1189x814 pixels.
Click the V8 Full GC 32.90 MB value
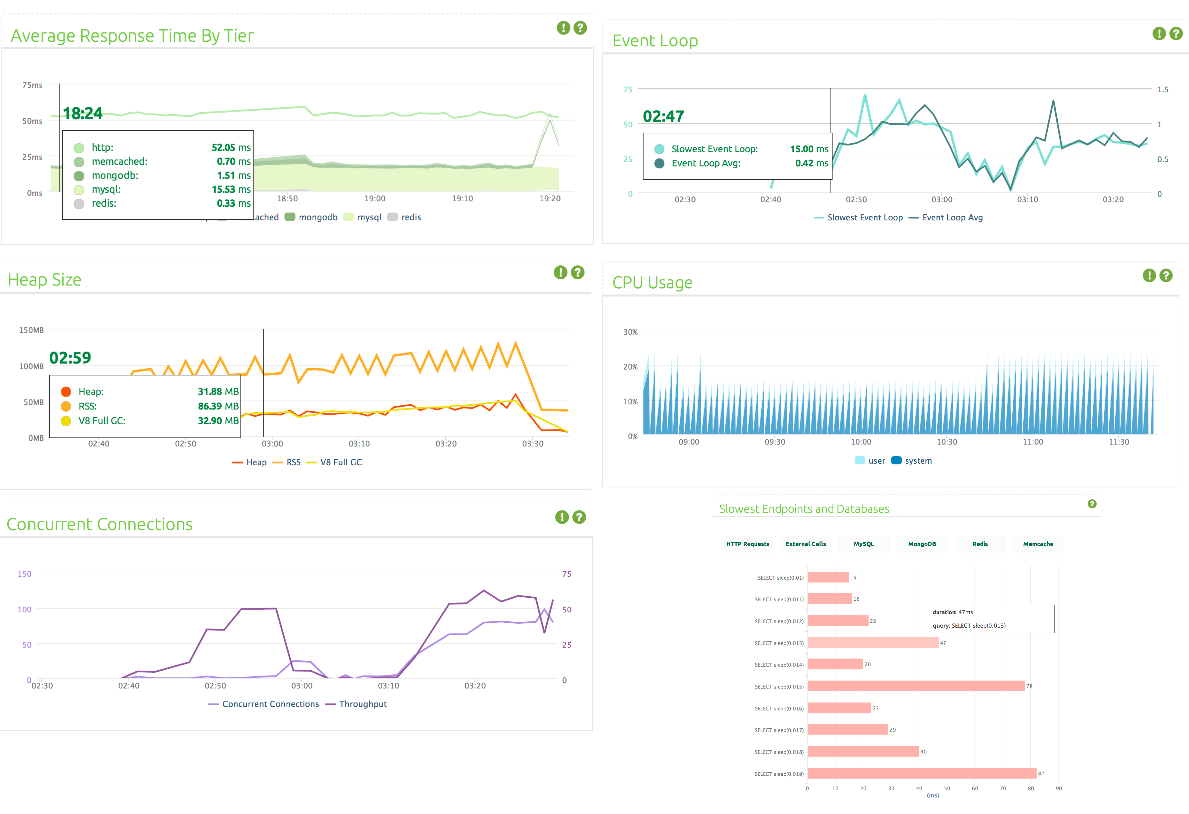point(218,421)
